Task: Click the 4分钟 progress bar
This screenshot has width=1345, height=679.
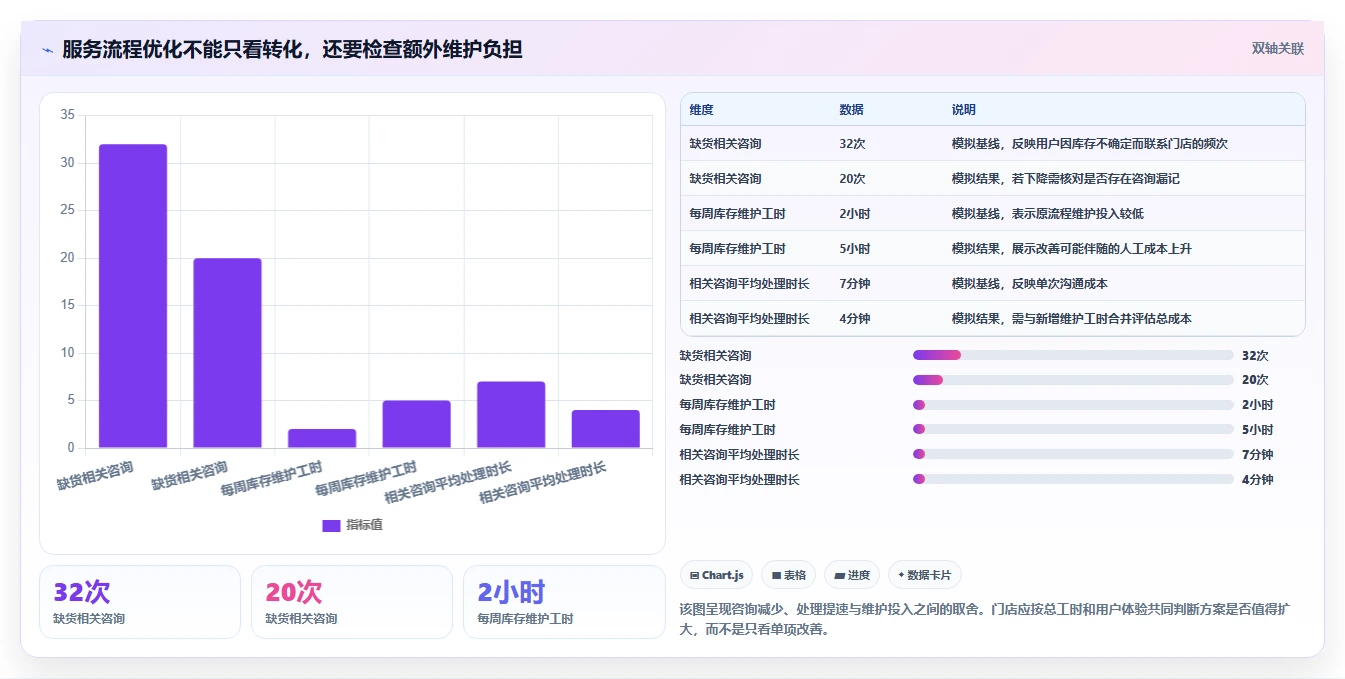Action: (x=1073, y=480)
